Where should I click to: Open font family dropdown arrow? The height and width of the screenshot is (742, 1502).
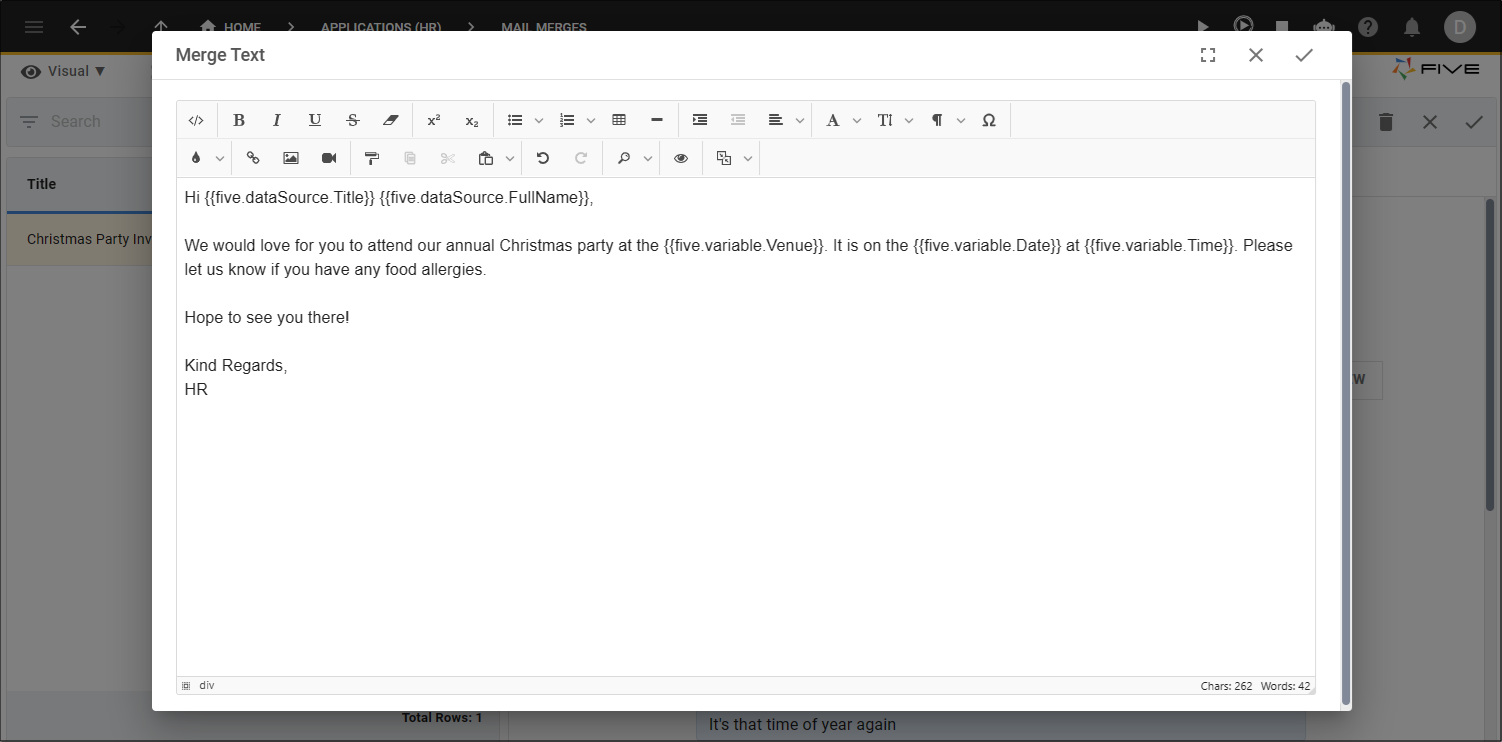coord(857,120)
